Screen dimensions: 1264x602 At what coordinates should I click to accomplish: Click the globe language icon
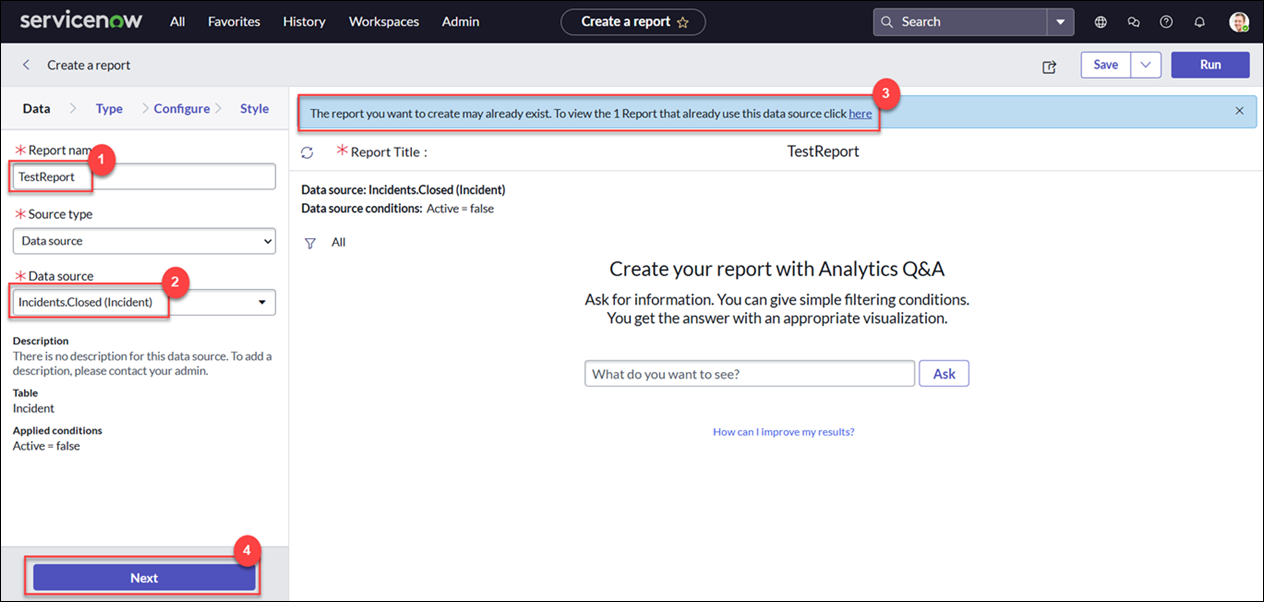1101,22
